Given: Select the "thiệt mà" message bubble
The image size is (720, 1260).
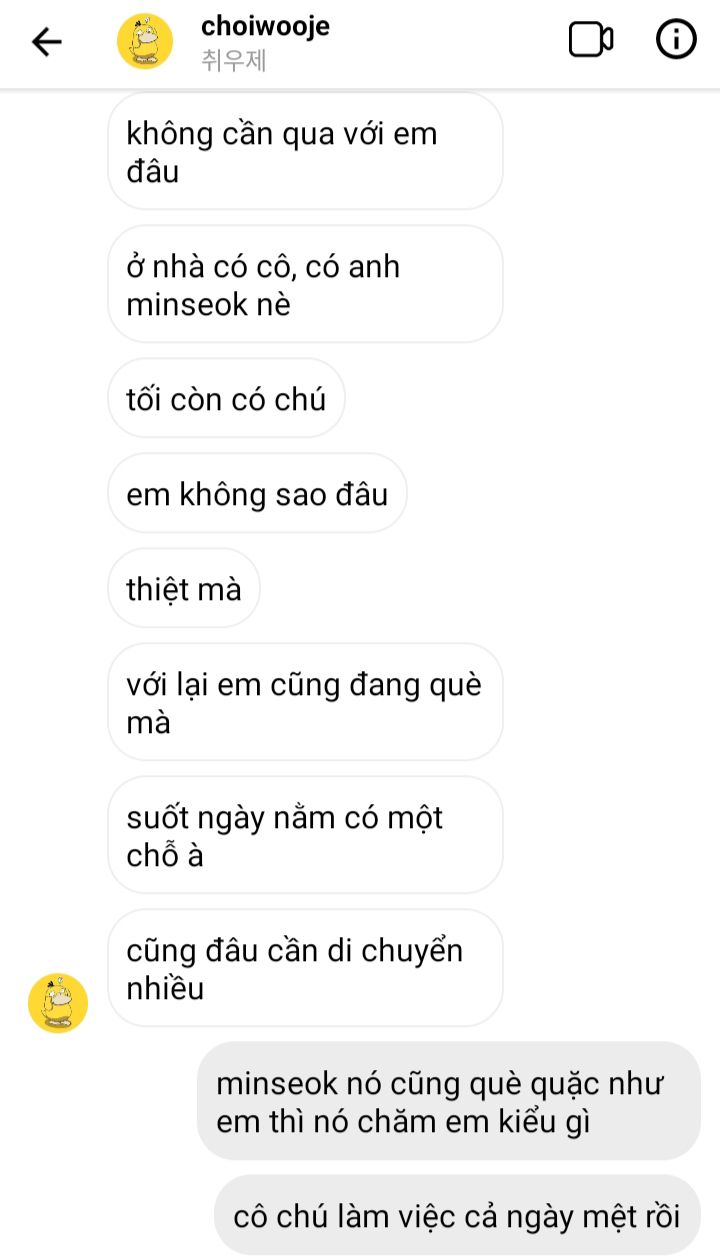Looking at the screenshot, I should point(184,589).
